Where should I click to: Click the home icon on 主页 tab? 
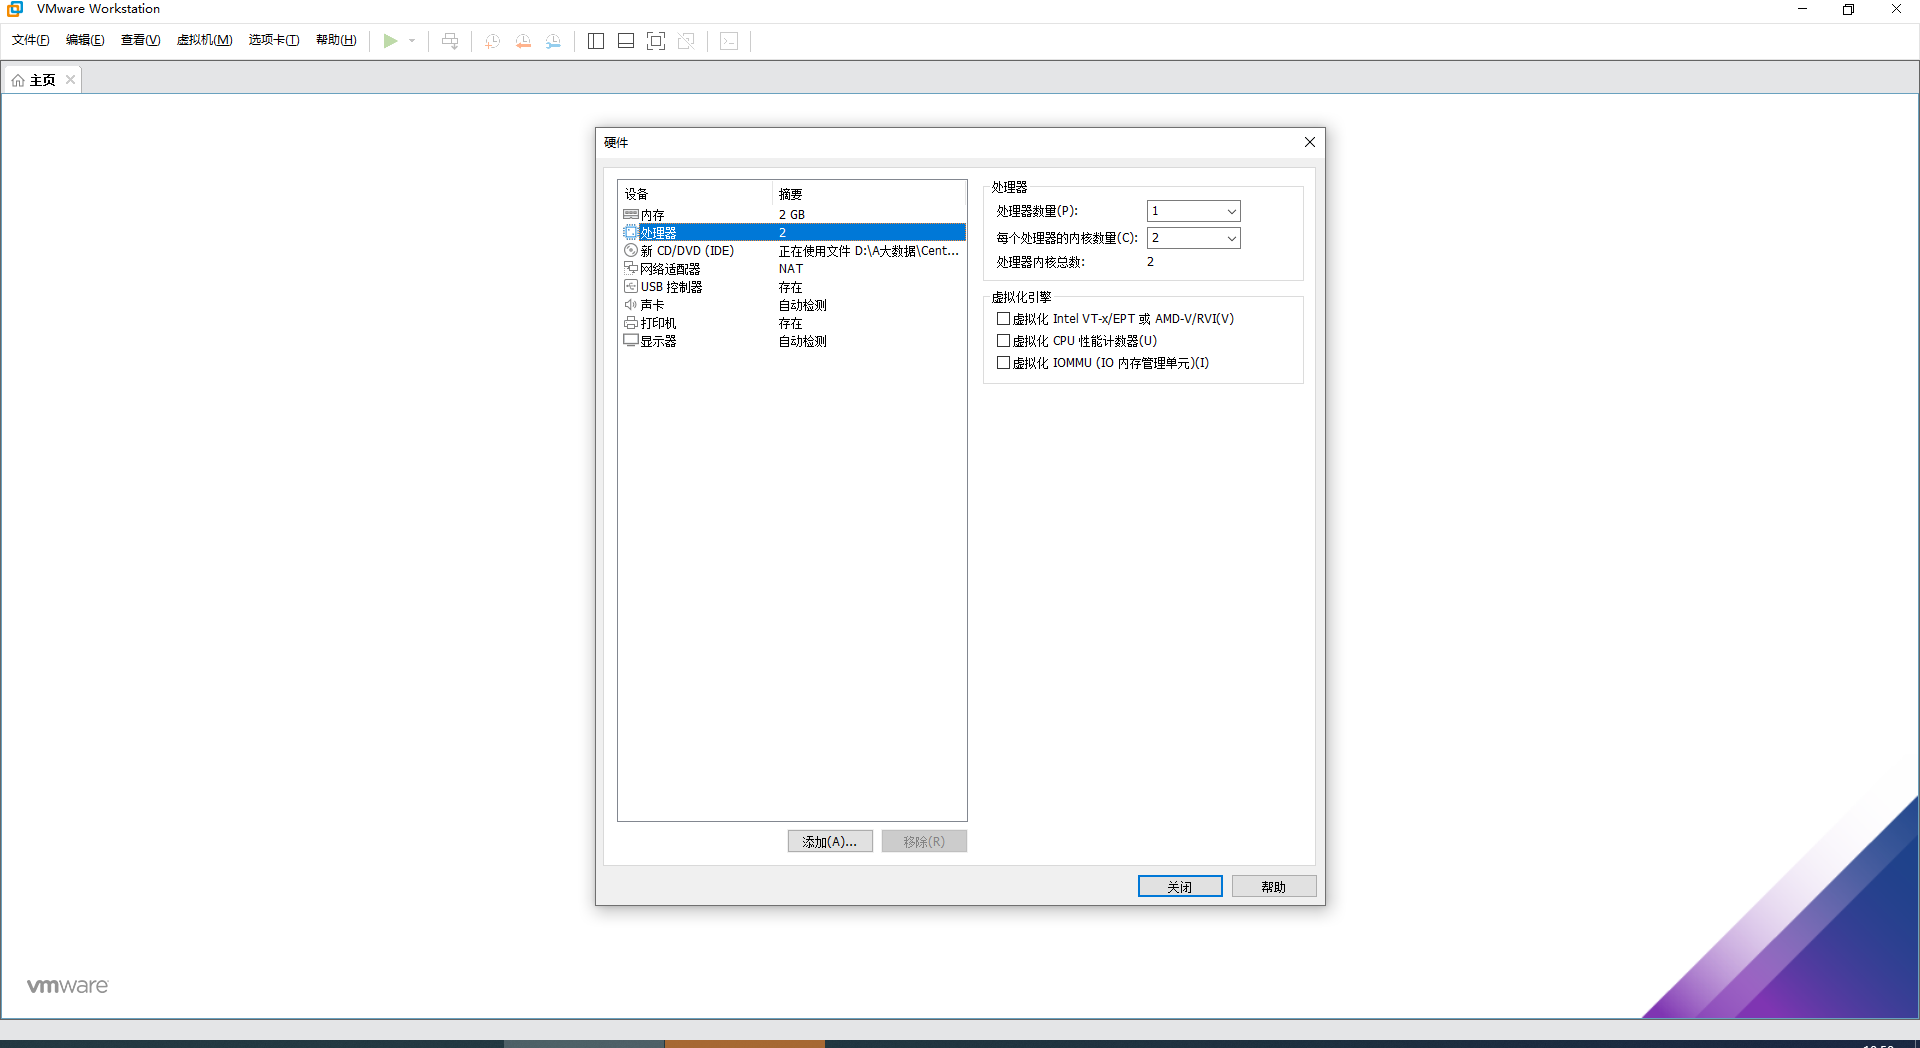(18, 80)
